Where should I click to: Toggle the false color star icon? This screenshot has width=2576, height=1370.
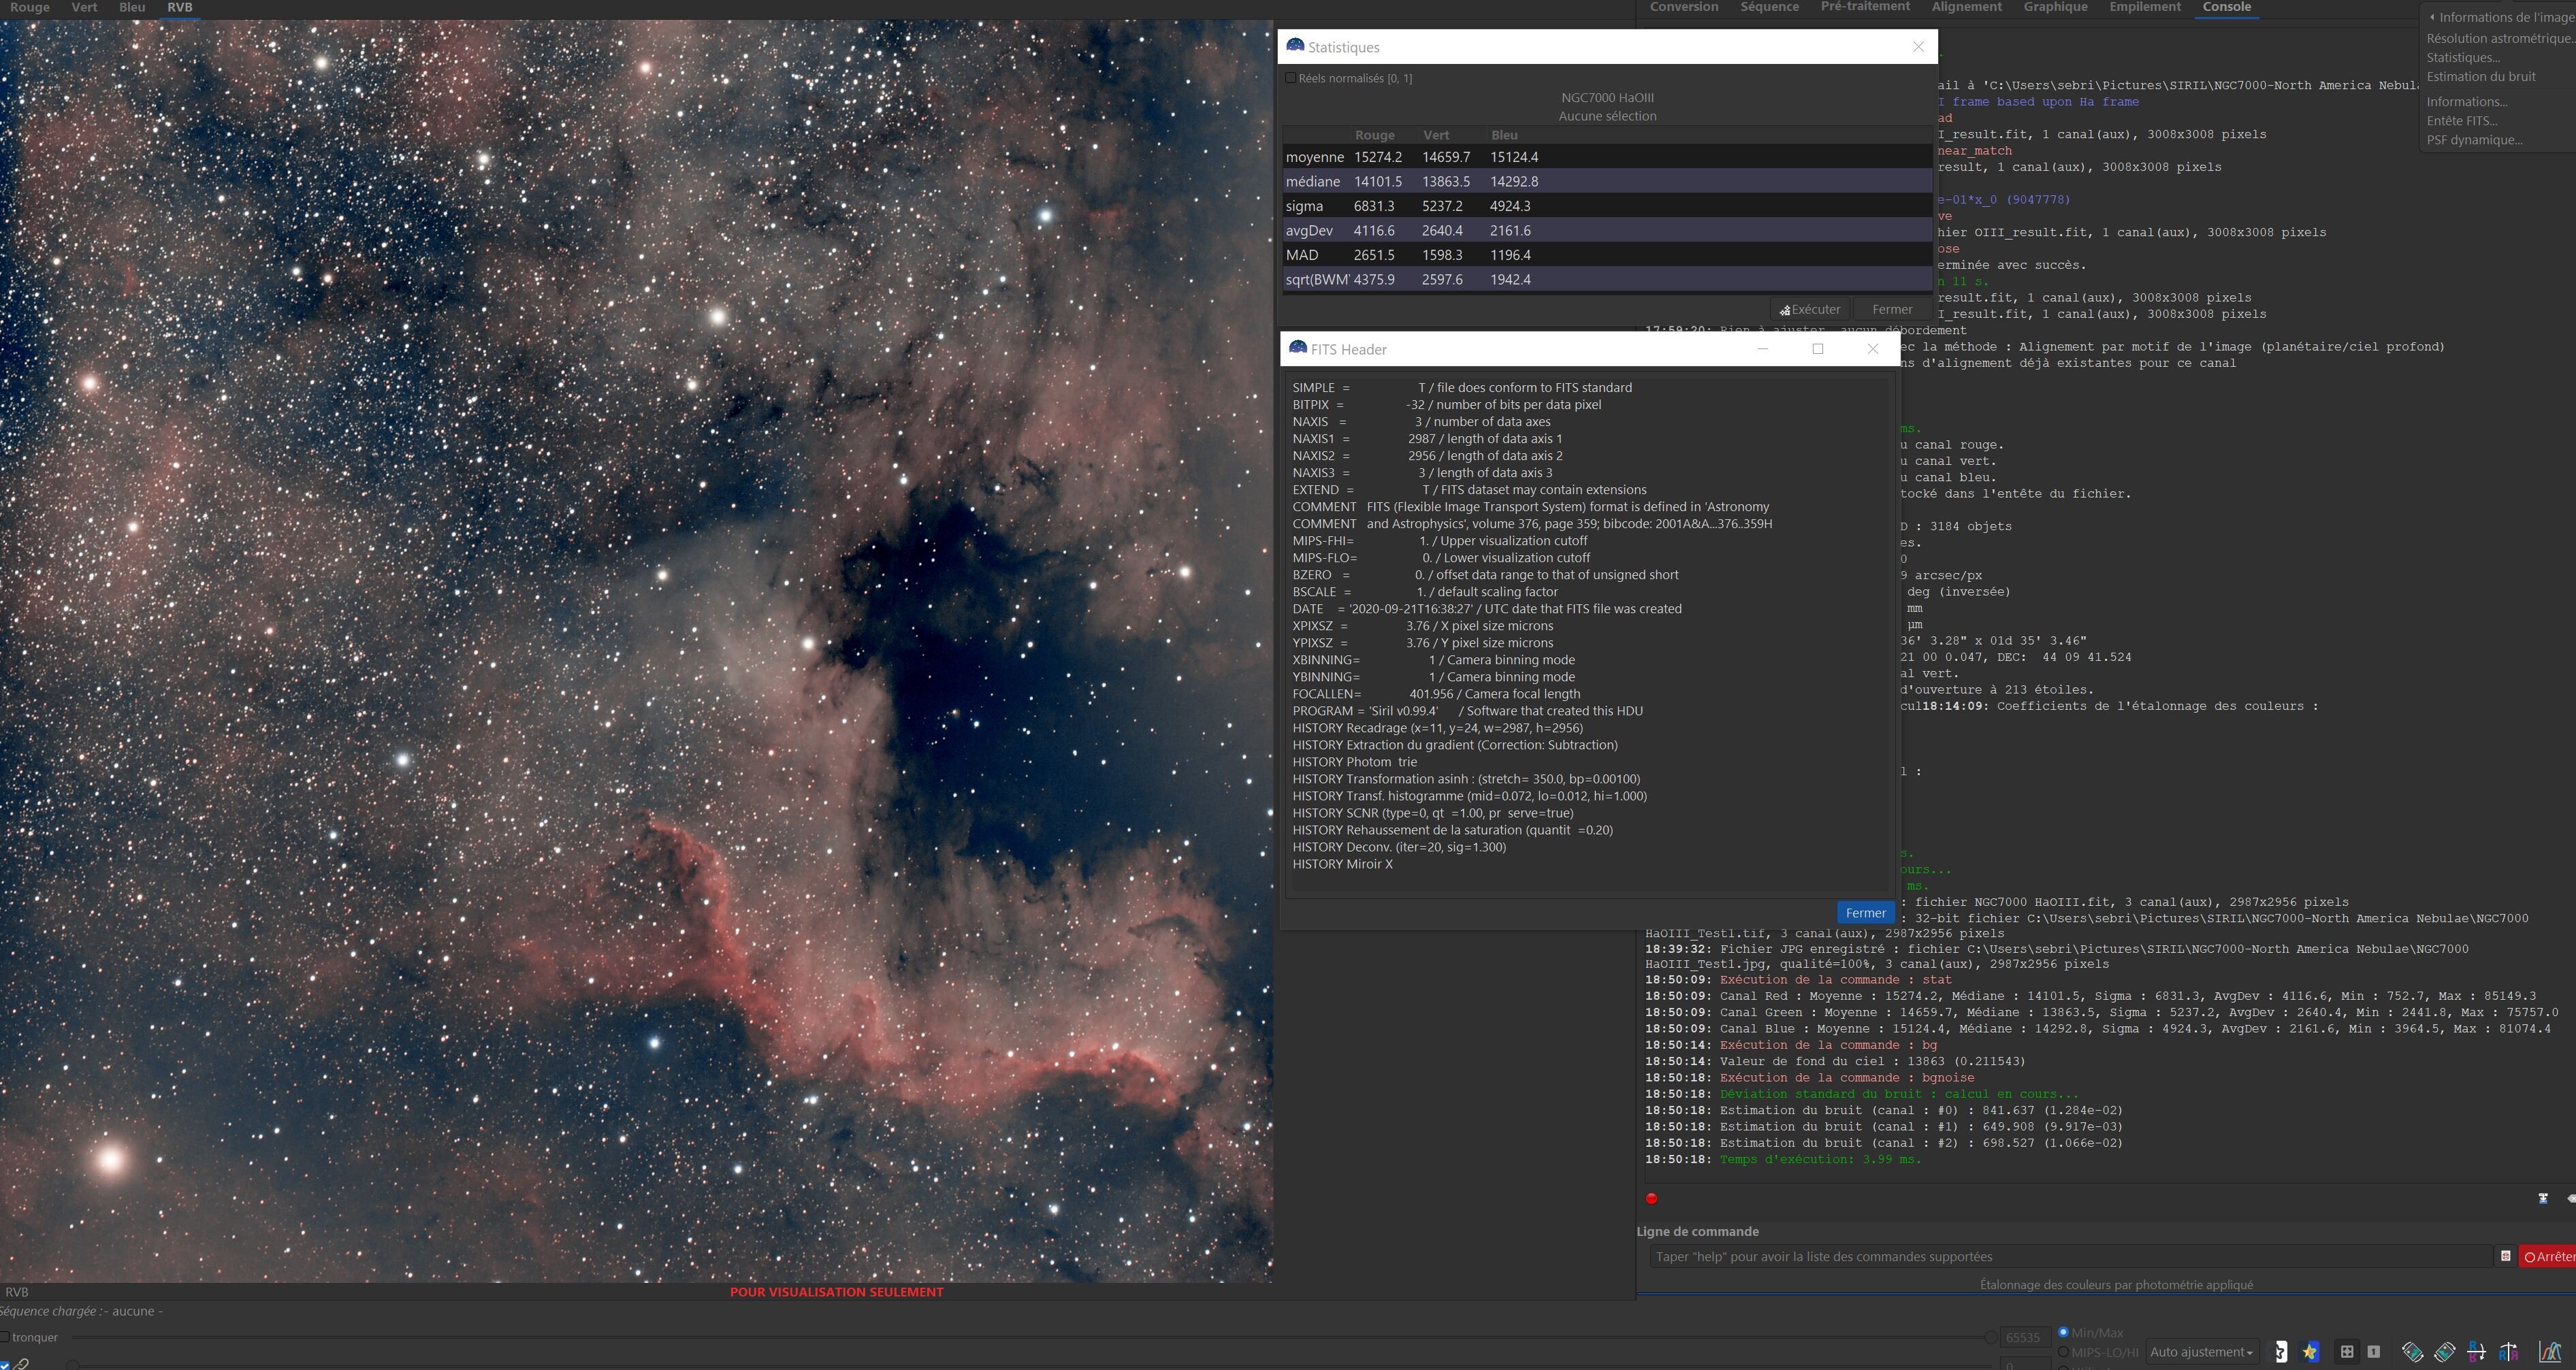point(2310,1352)
